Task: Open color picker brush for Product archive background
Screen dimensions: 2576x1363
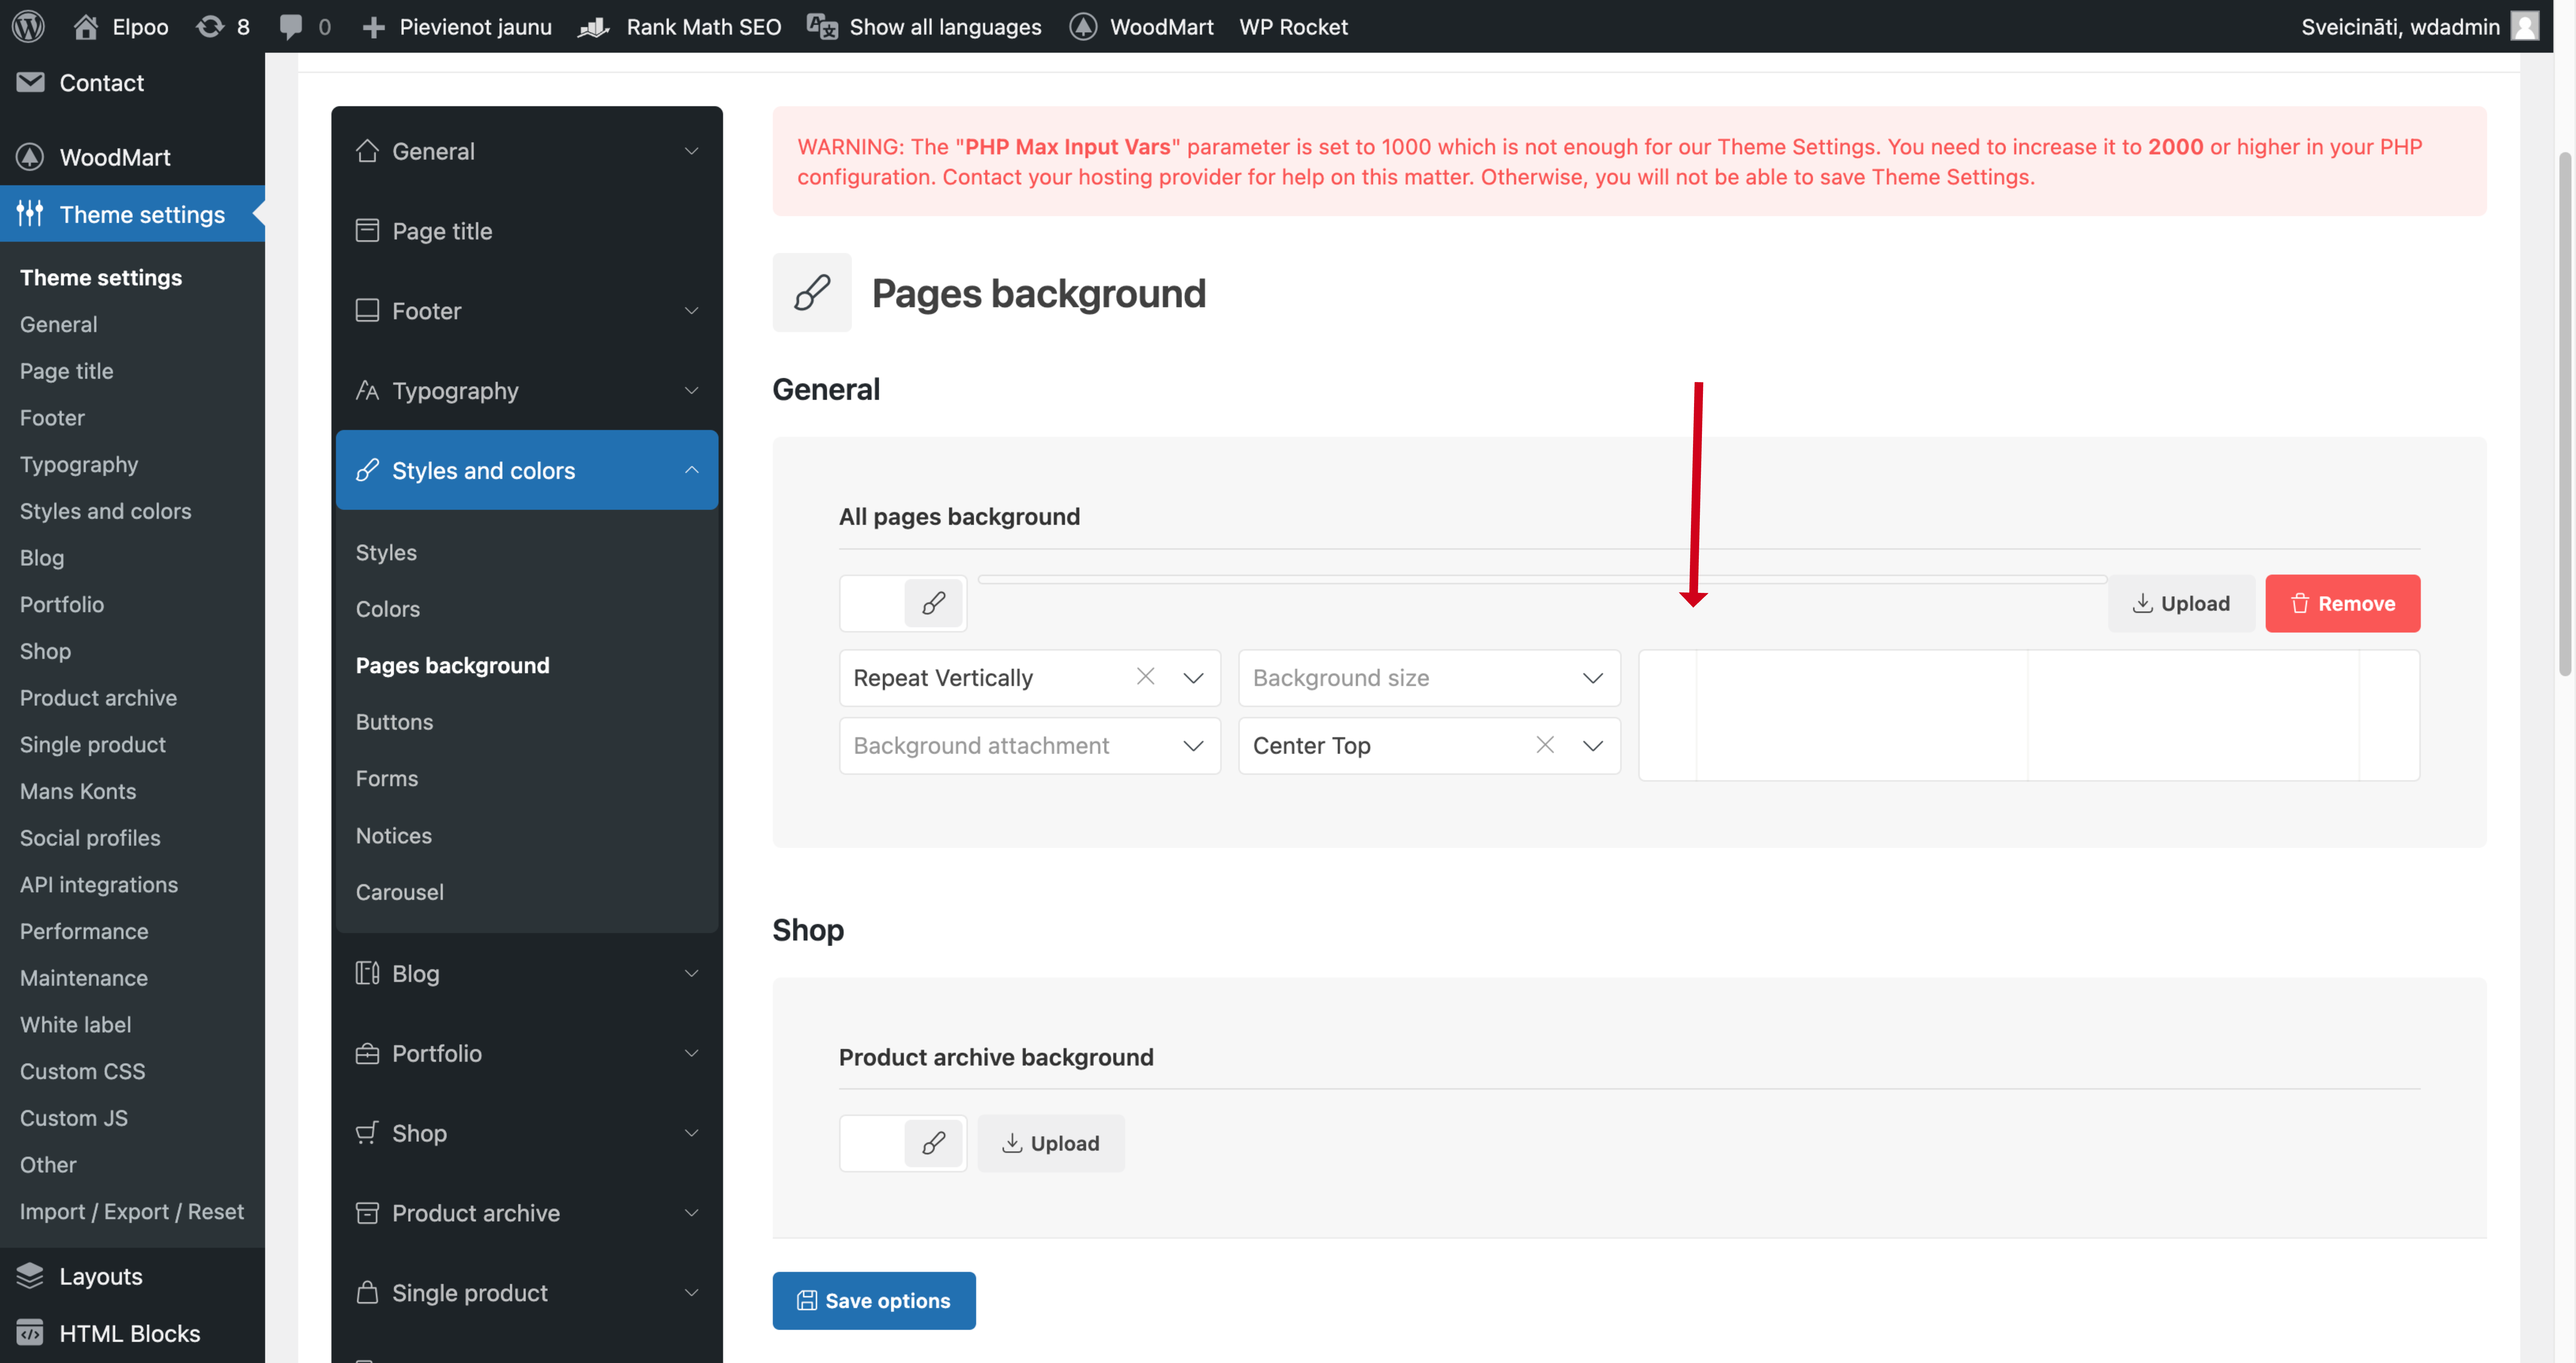Action: [x=933, y=1143]
